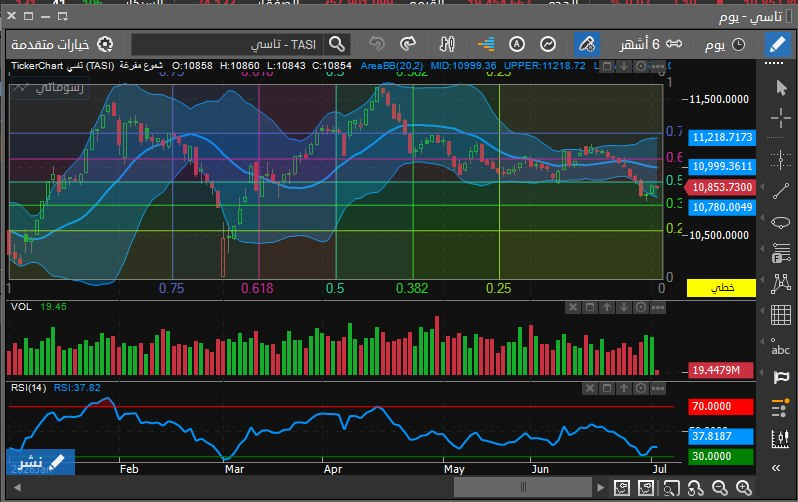Viewport: 798px width, 502px height.
Task: Click the magnifier search icon
Action: point(337,45)
